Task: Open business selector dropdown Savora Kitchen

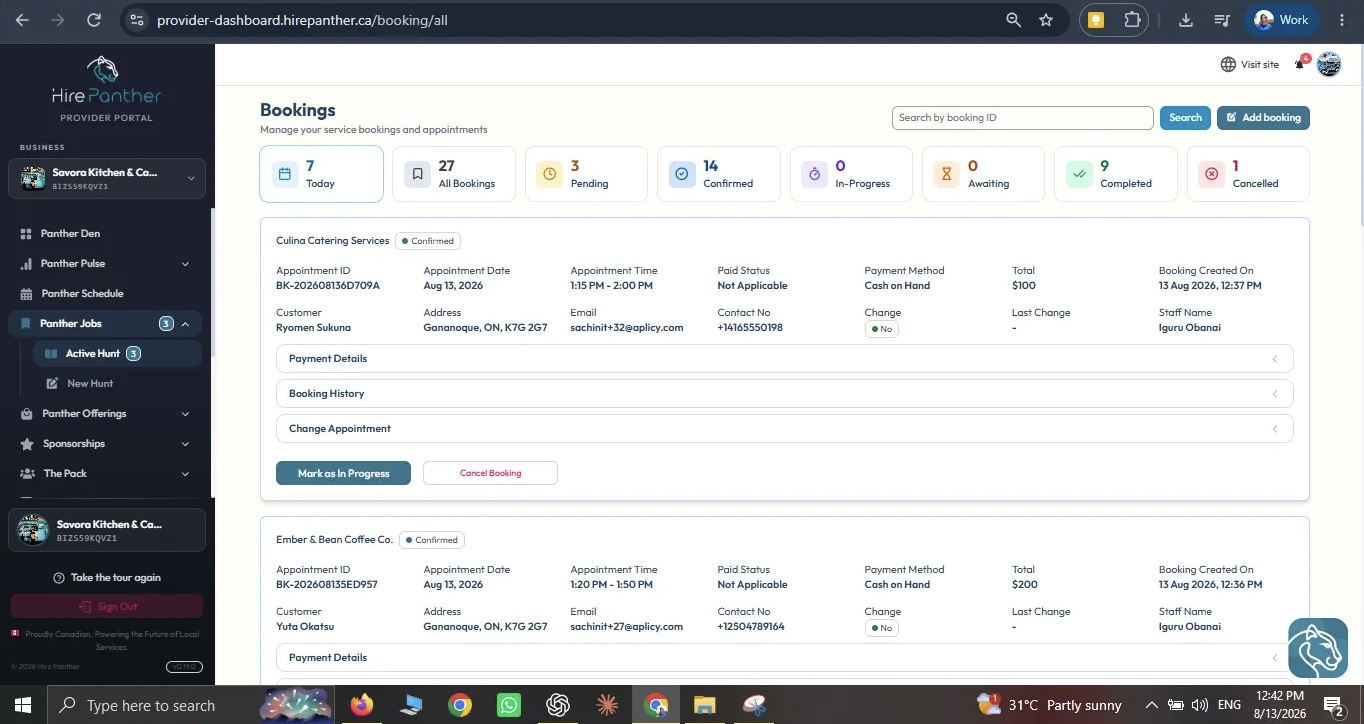Action: (x=107, y=178)
